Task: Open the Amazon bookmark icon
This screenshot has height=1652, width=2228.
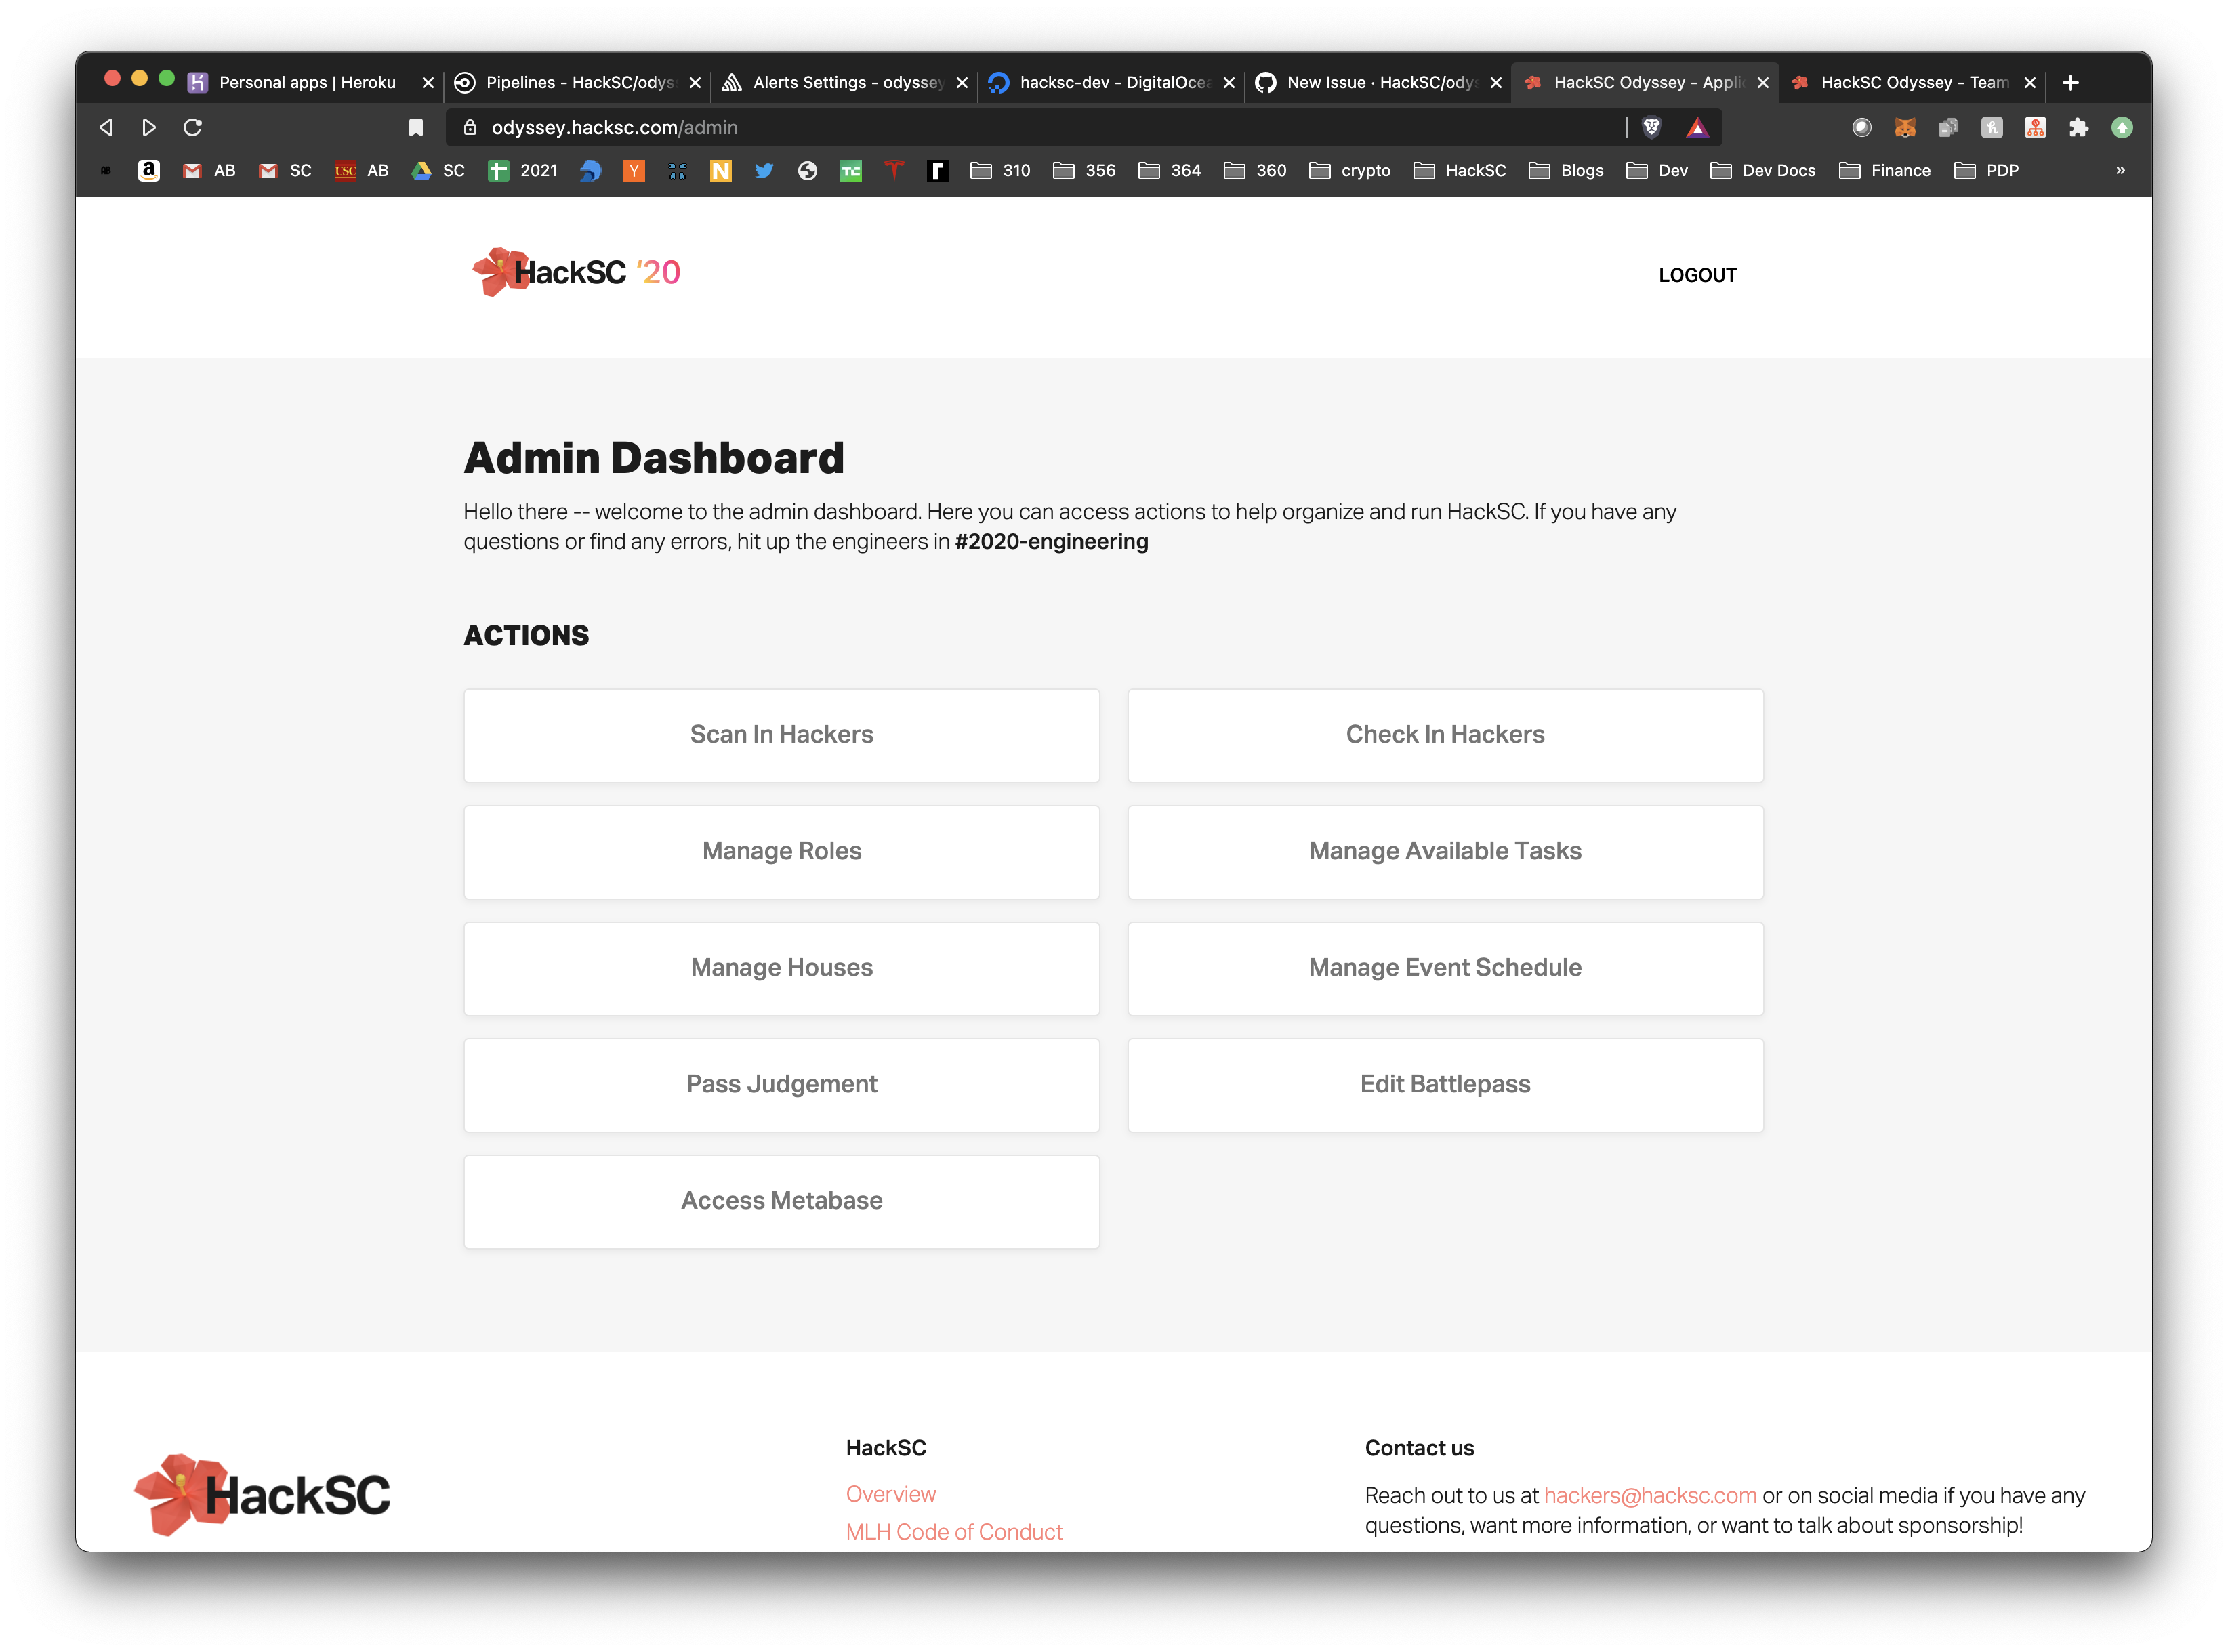Action: (149, 171)
